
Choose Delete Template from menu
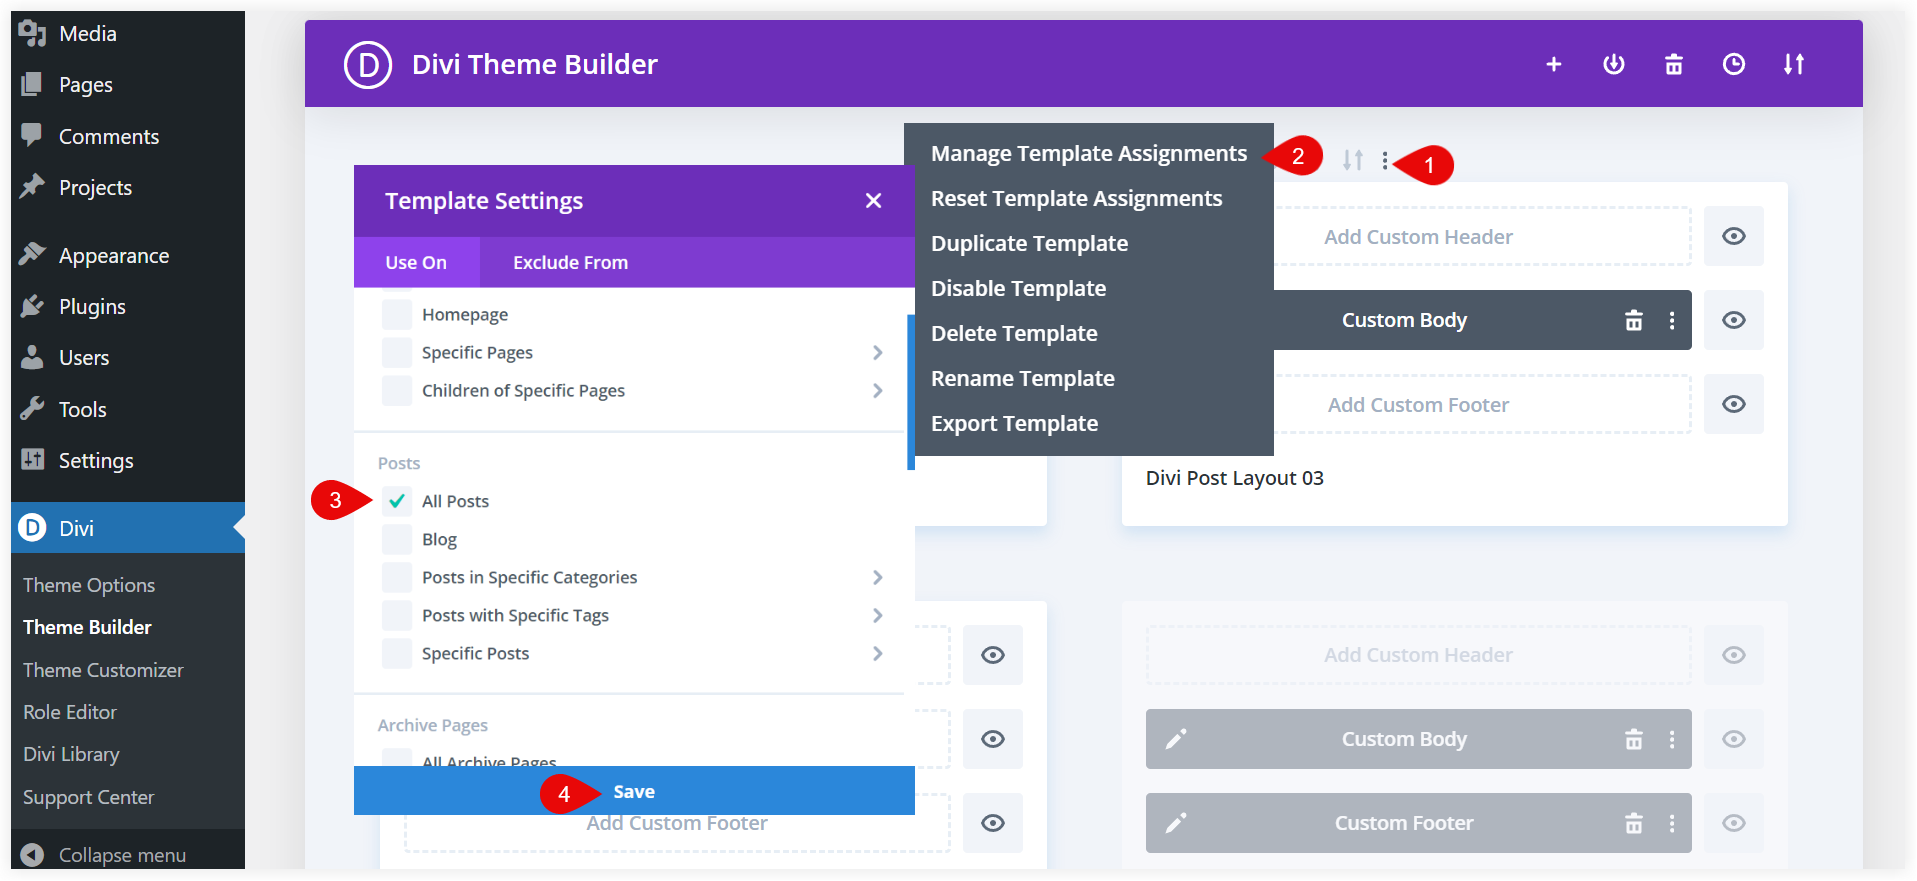pyautogui.click(x=1014, y=333)
